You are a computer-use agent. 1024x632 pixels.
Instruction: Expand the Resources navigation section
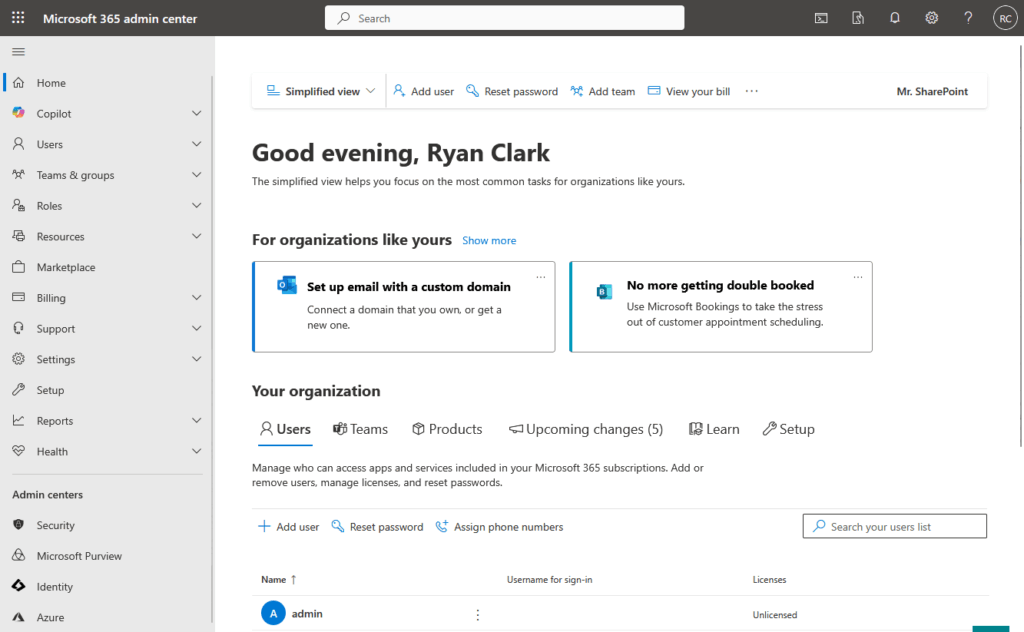point(197,236)
